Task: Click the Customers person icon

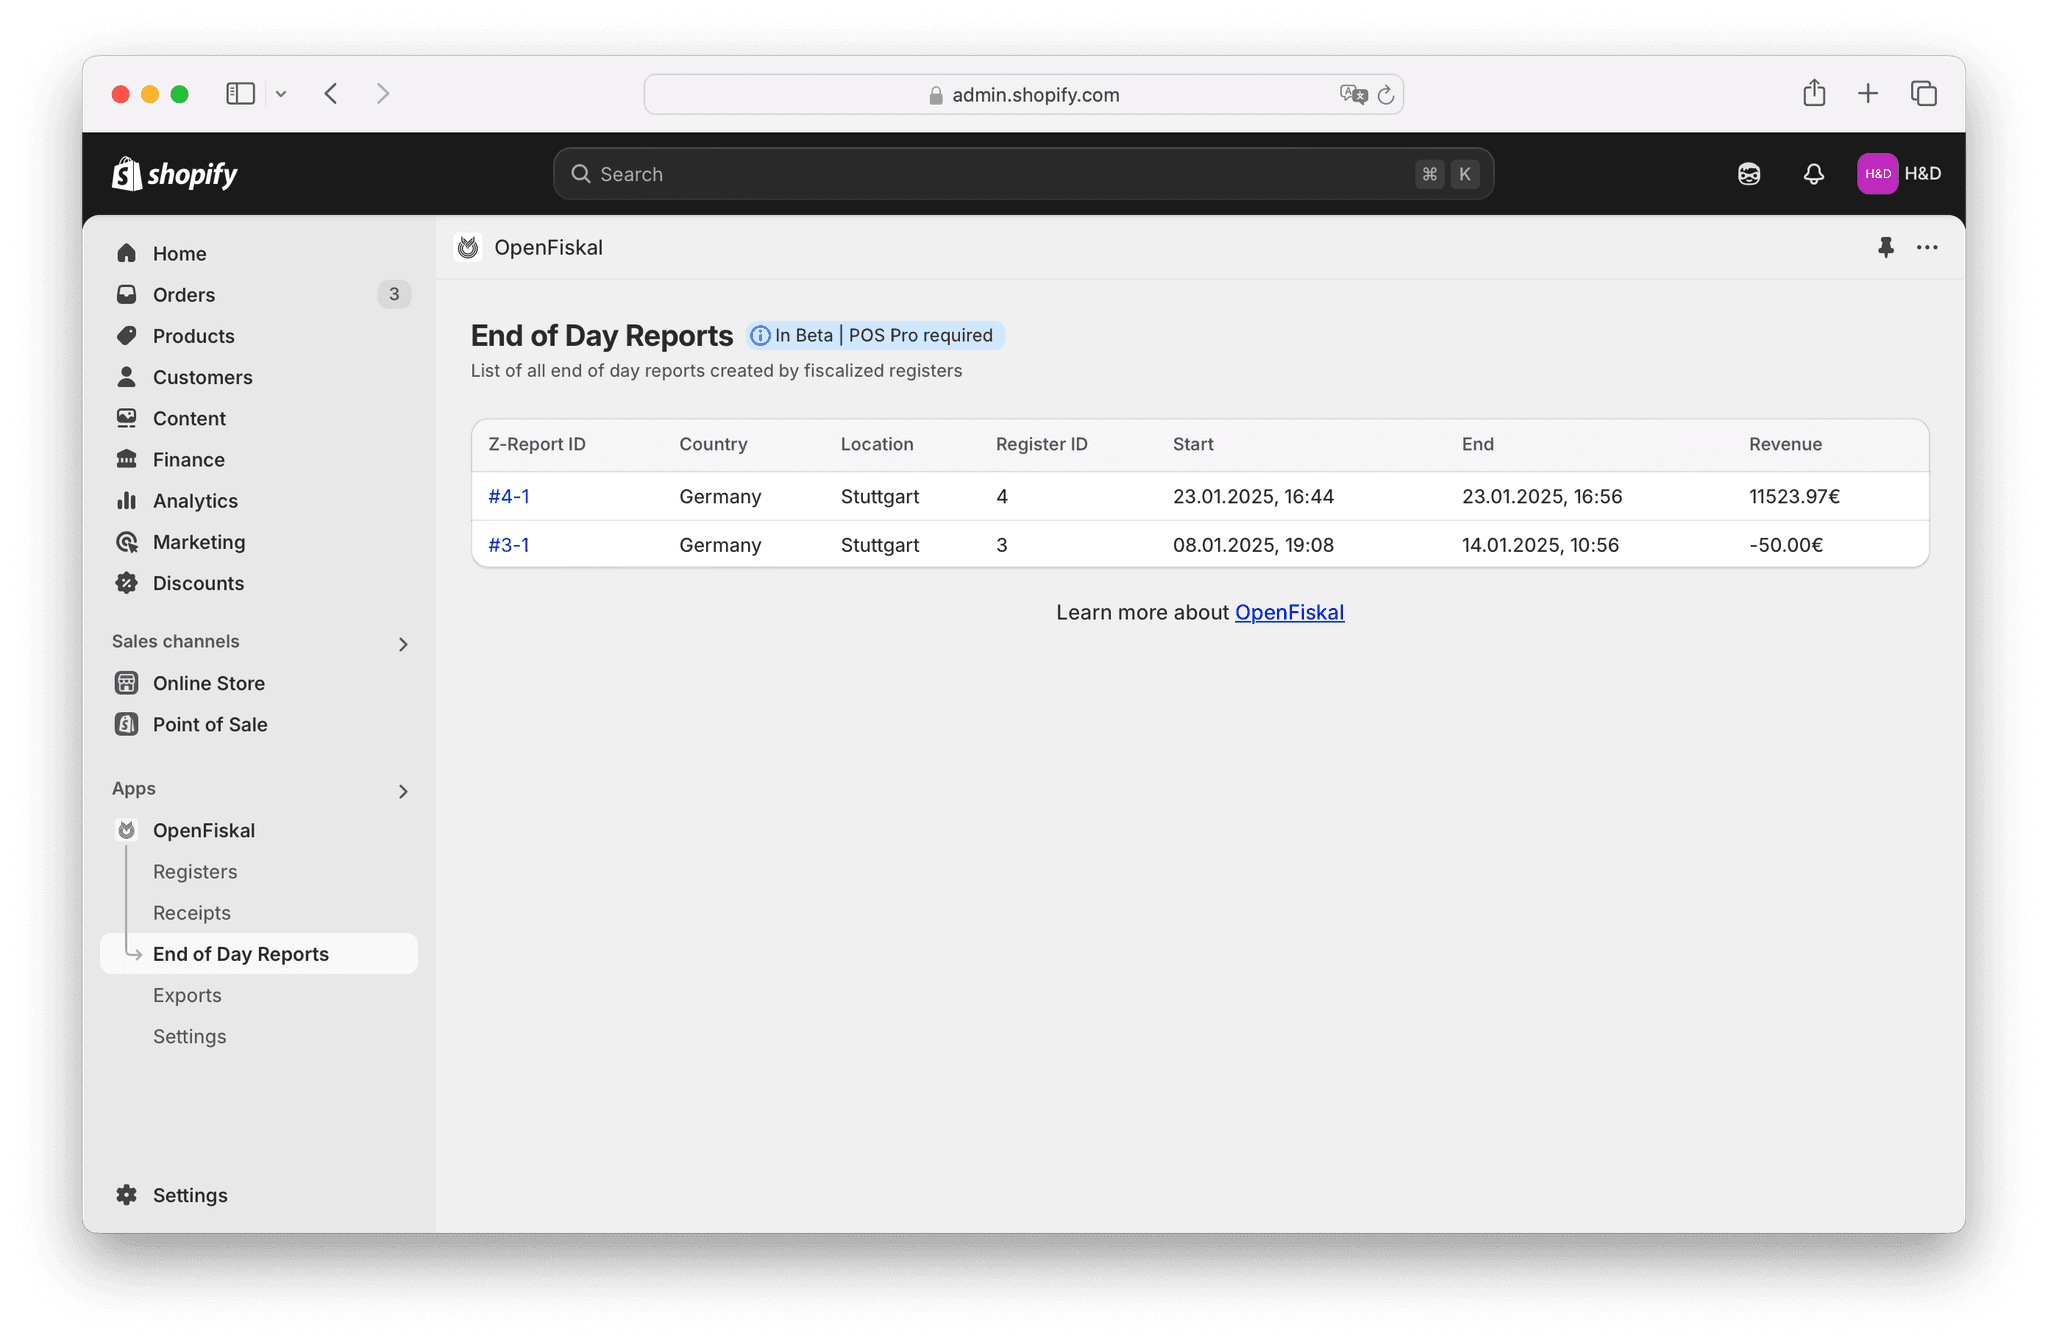Action: tap(126, 377)
